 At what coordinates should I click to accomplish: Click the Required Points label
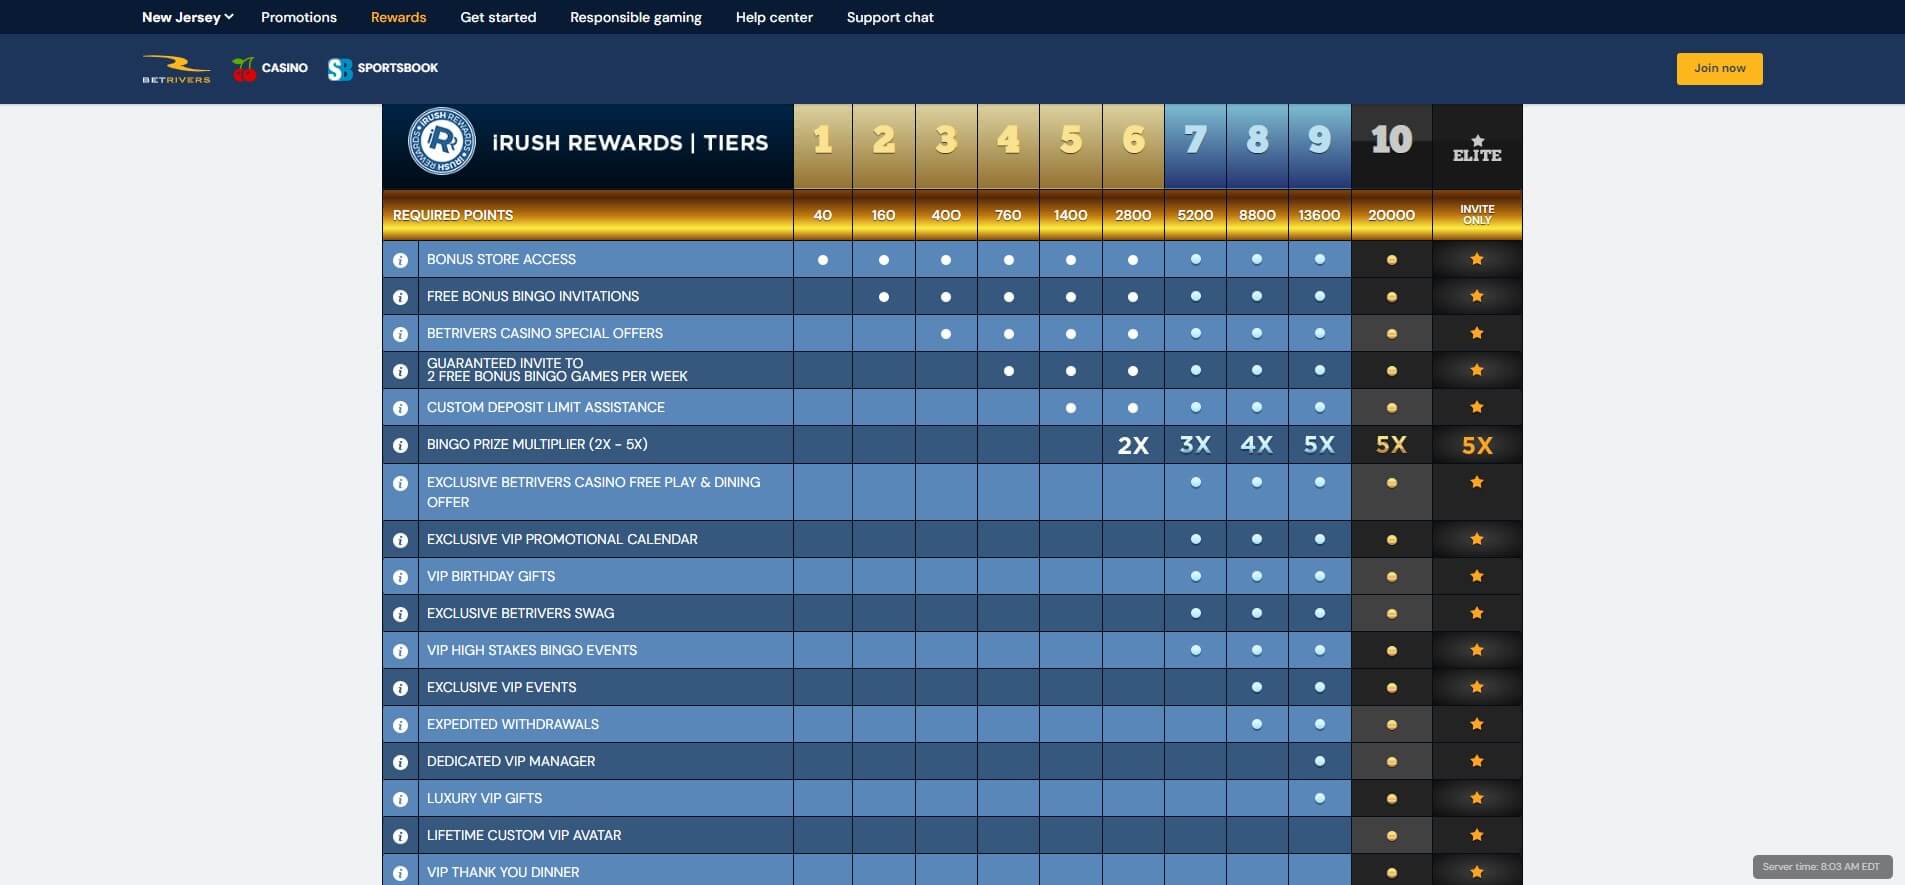(x=453, y=215)
